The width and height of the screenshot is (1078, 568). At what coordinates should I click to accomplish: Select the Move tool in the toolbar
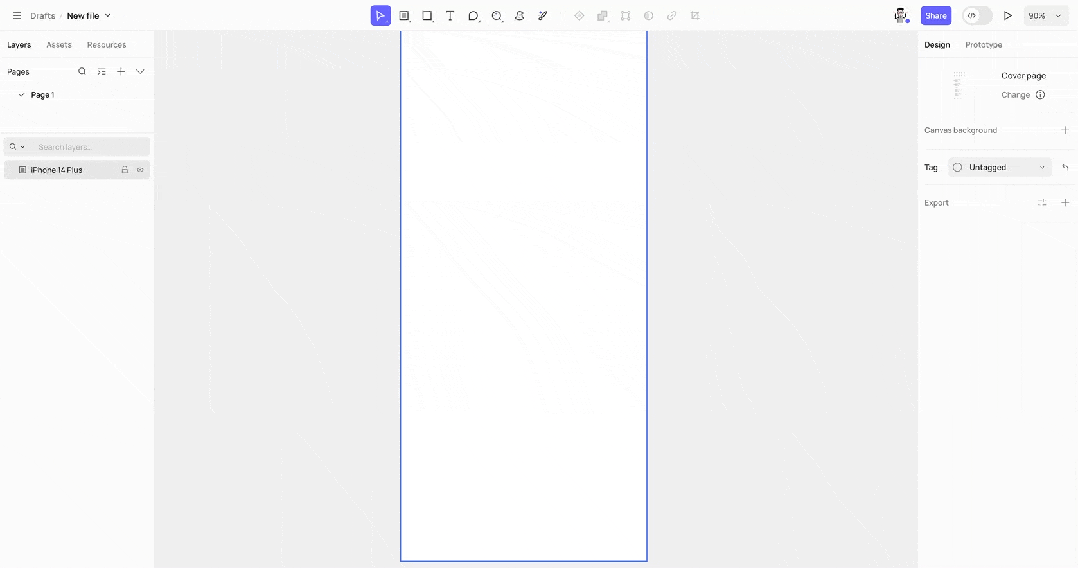(380, 16)
